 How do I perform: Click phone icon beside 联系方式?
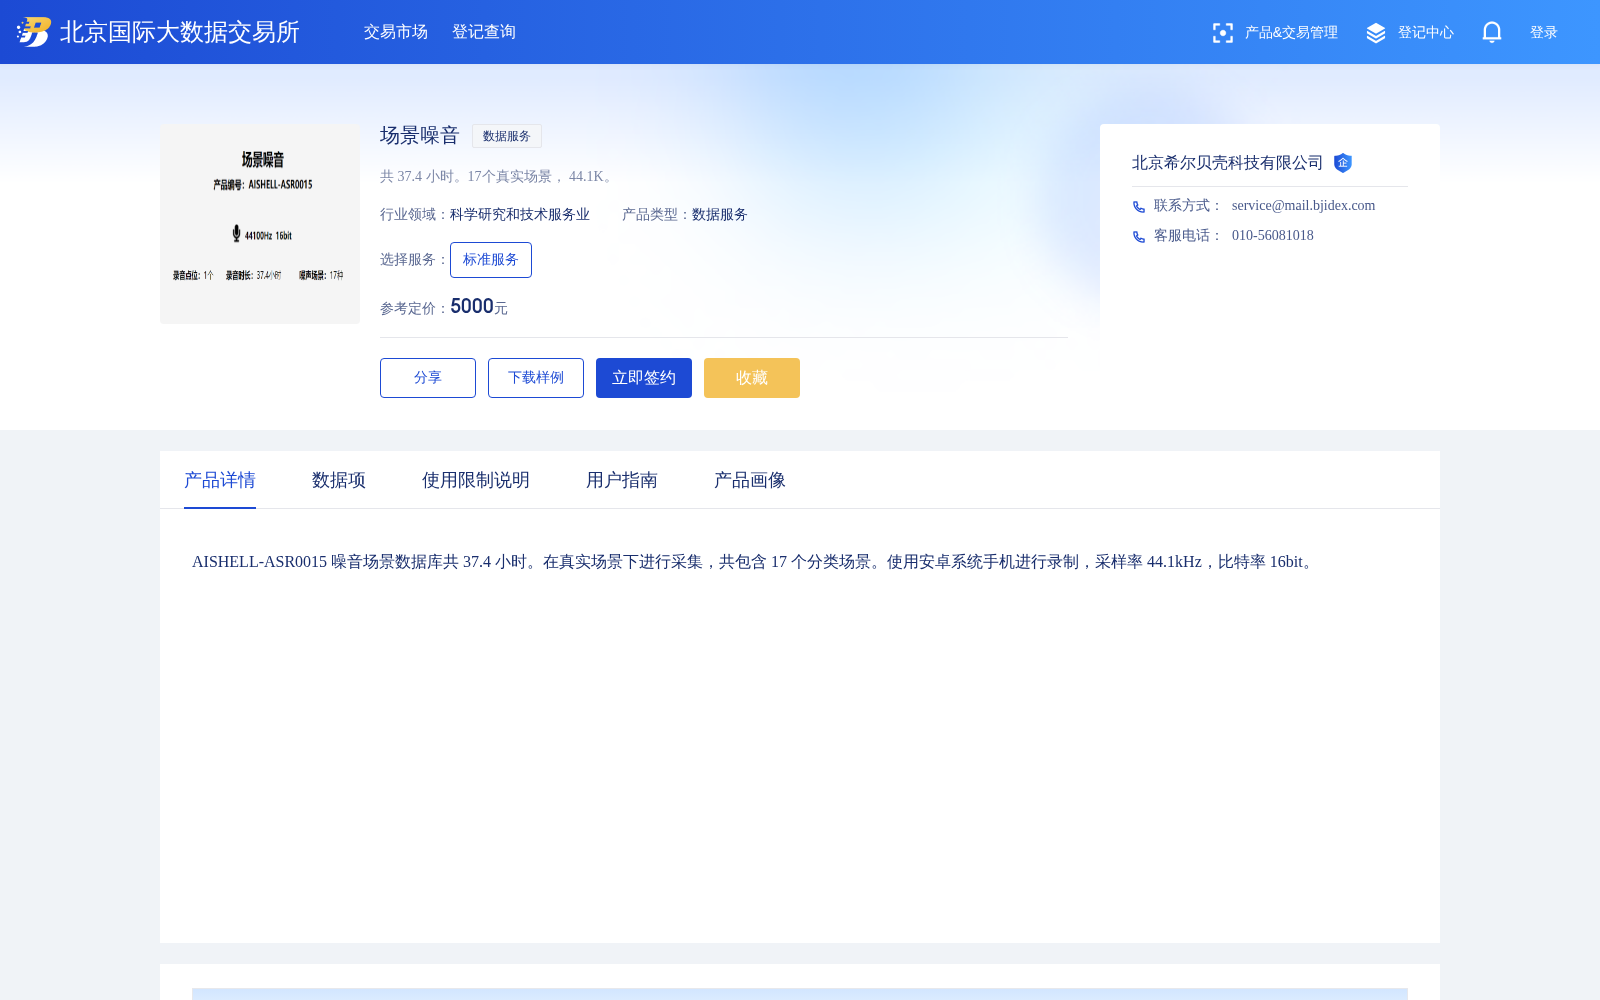pos(1139,207)
